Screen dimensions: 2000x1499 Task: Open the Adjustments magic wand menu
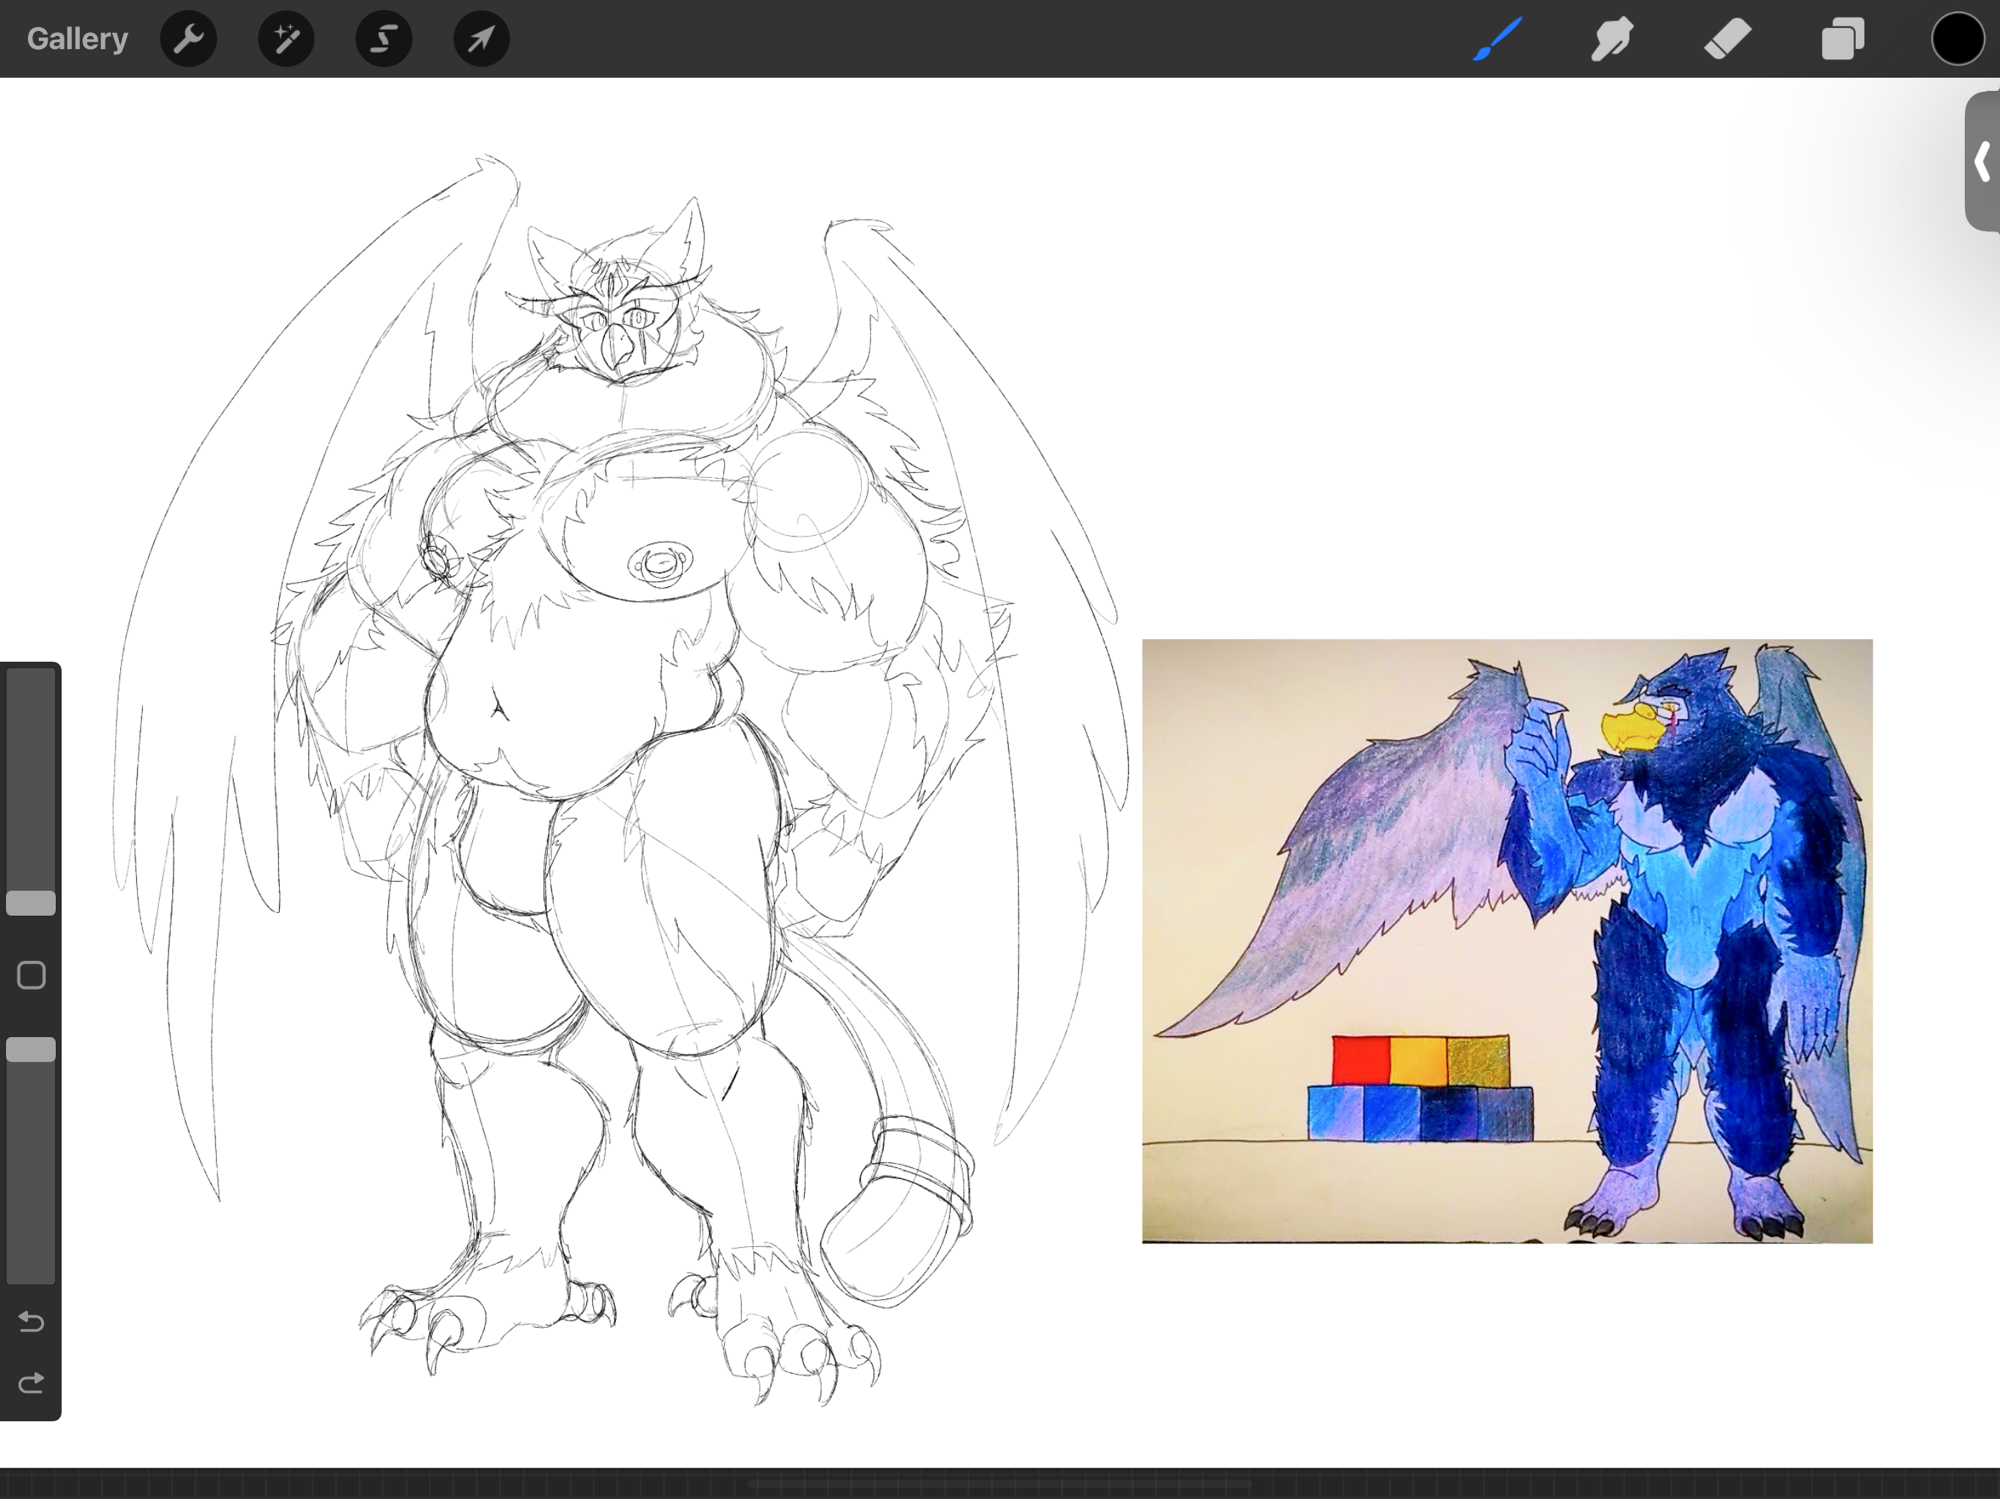pos(286,39)
